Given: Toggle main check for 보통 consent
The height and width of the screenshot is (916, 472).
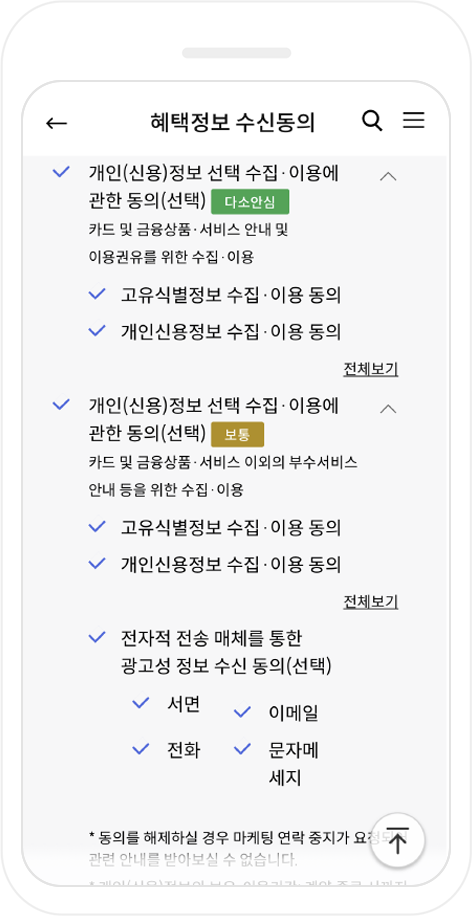Looking at the screenshot, I should pos(61,404).
